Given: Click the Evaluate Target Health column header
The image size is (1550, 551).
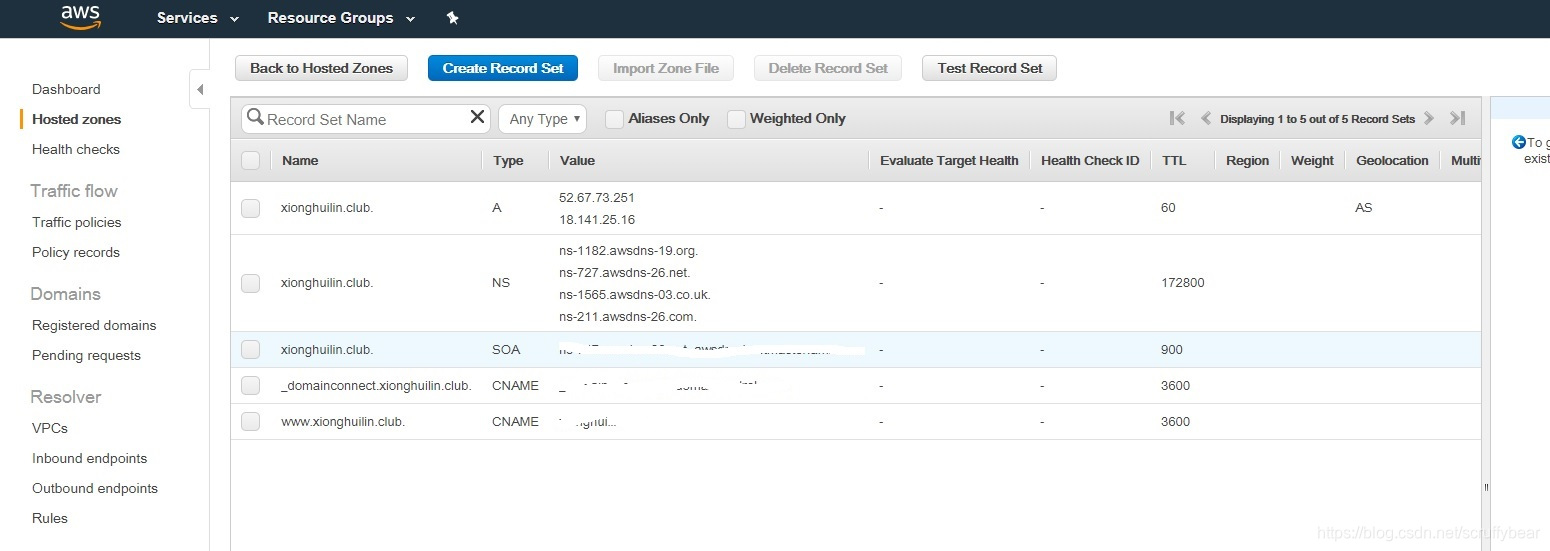Looking at the screenshot, I should coord(949,160).
